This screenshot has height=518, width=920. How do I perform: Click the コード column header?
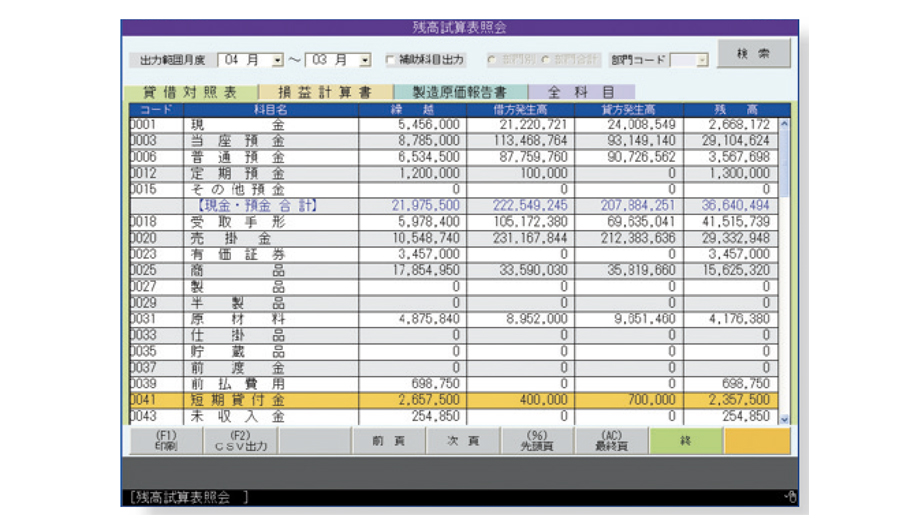(x=157, y=110)
